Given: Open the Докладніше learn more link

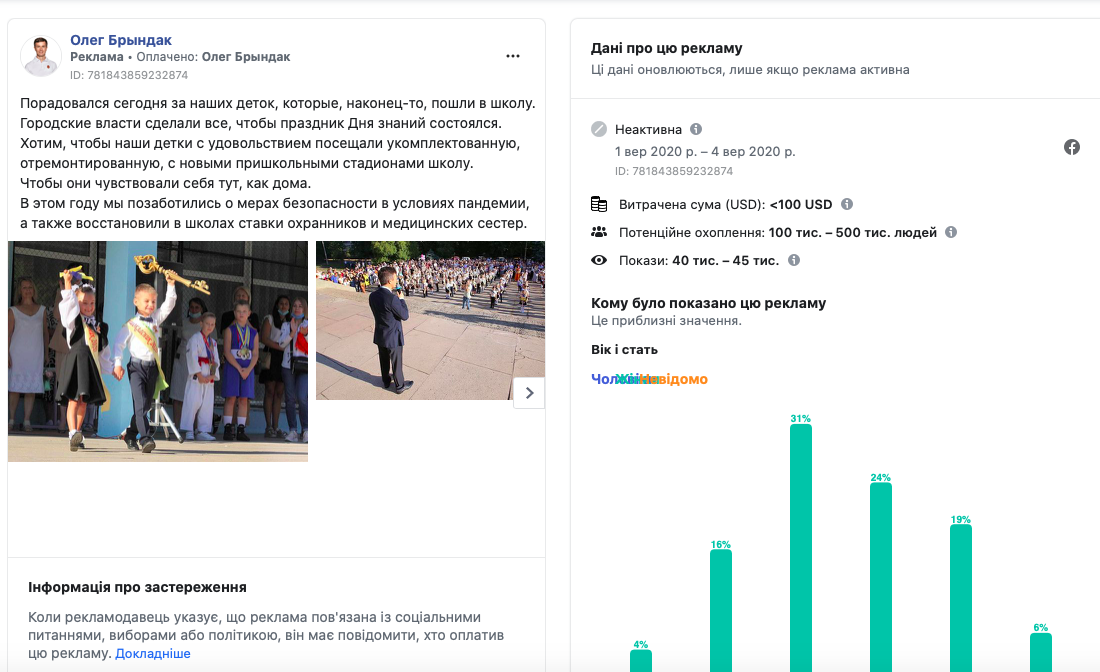Looking at the screenshot, I should point(152,653).
